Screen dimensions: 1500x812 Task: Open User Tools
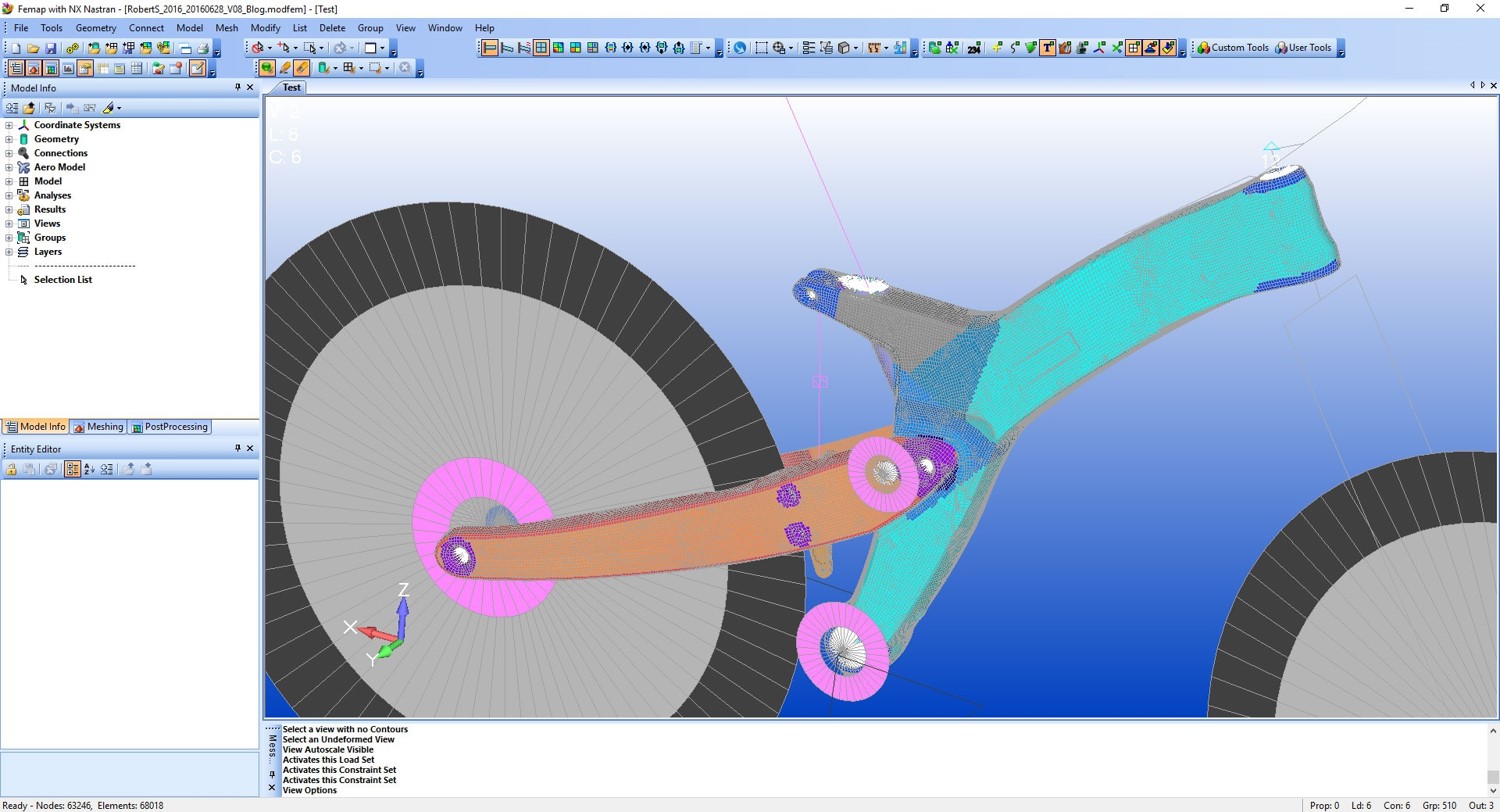pyautogui.click(x=1303, y=47)
